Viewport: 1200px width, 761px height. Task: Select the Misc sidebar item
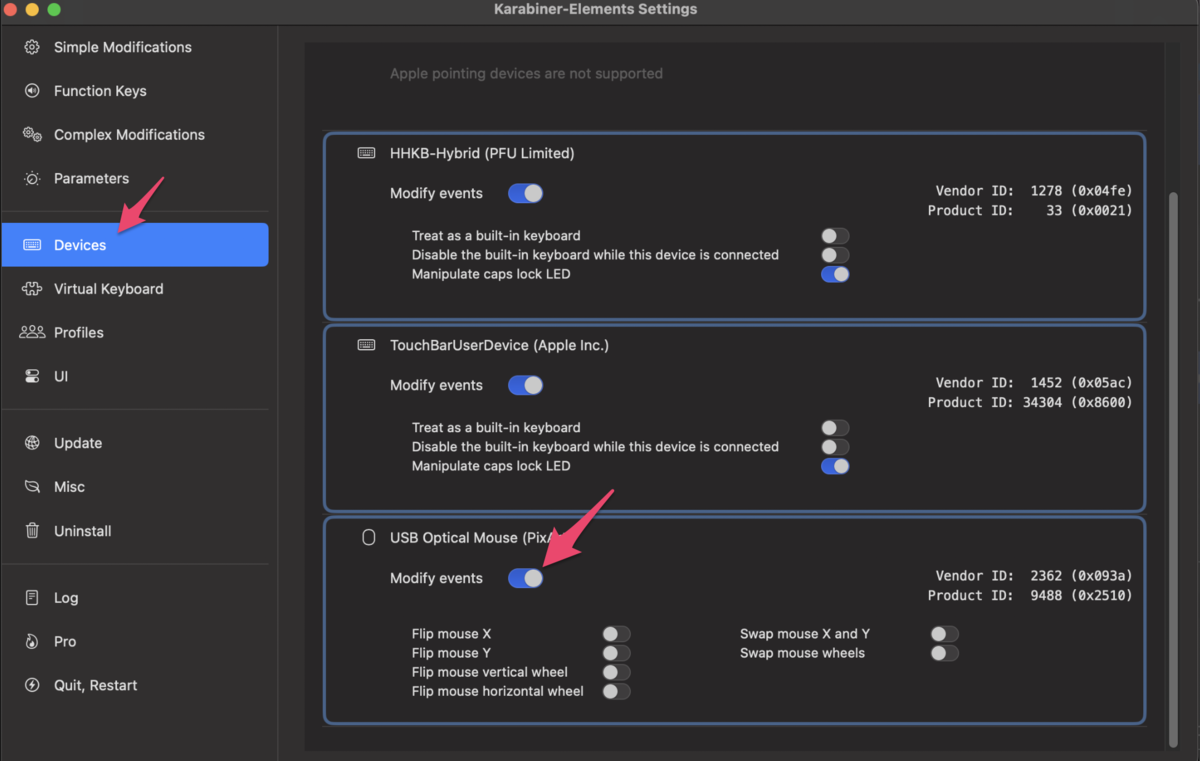[135, 487]
